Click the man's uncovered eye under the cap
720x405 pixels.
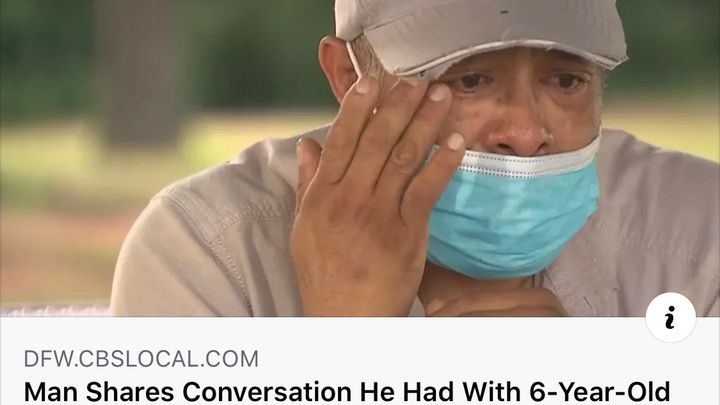click(566, 83)
